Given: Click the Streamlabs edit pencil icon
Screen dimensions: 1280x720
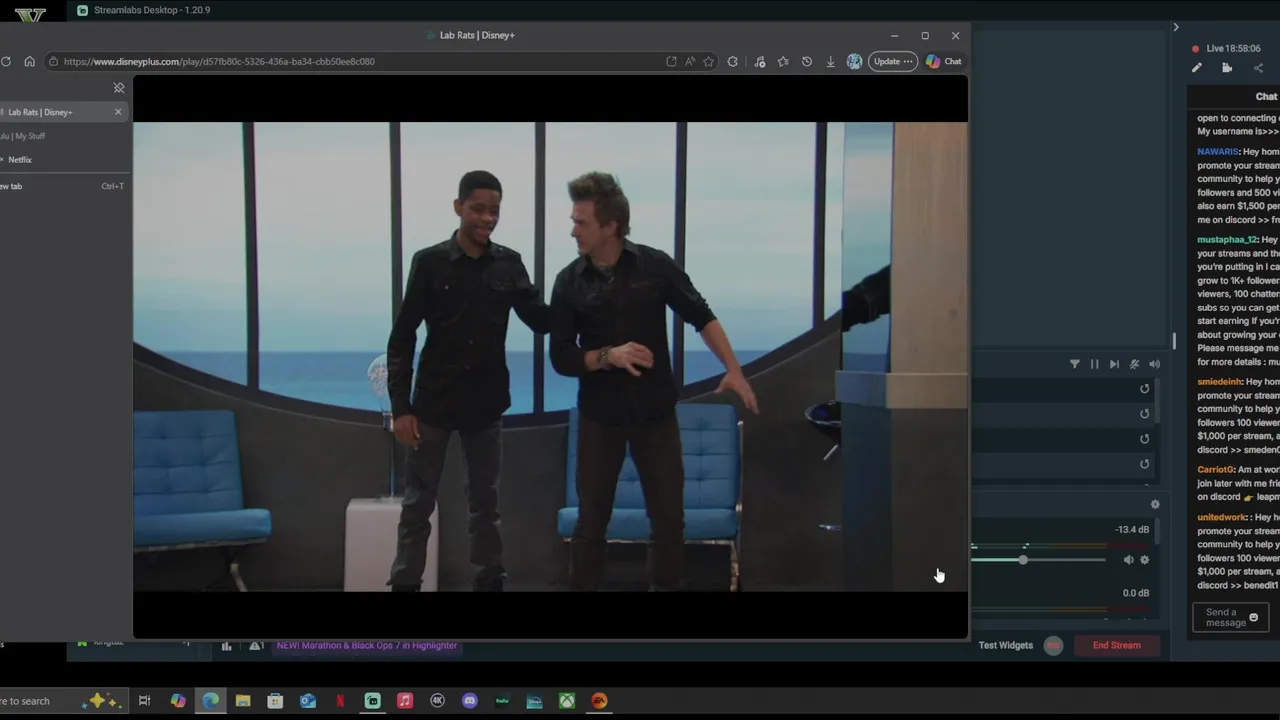Looking at the screenshot, I should [x=1197, y=68].
